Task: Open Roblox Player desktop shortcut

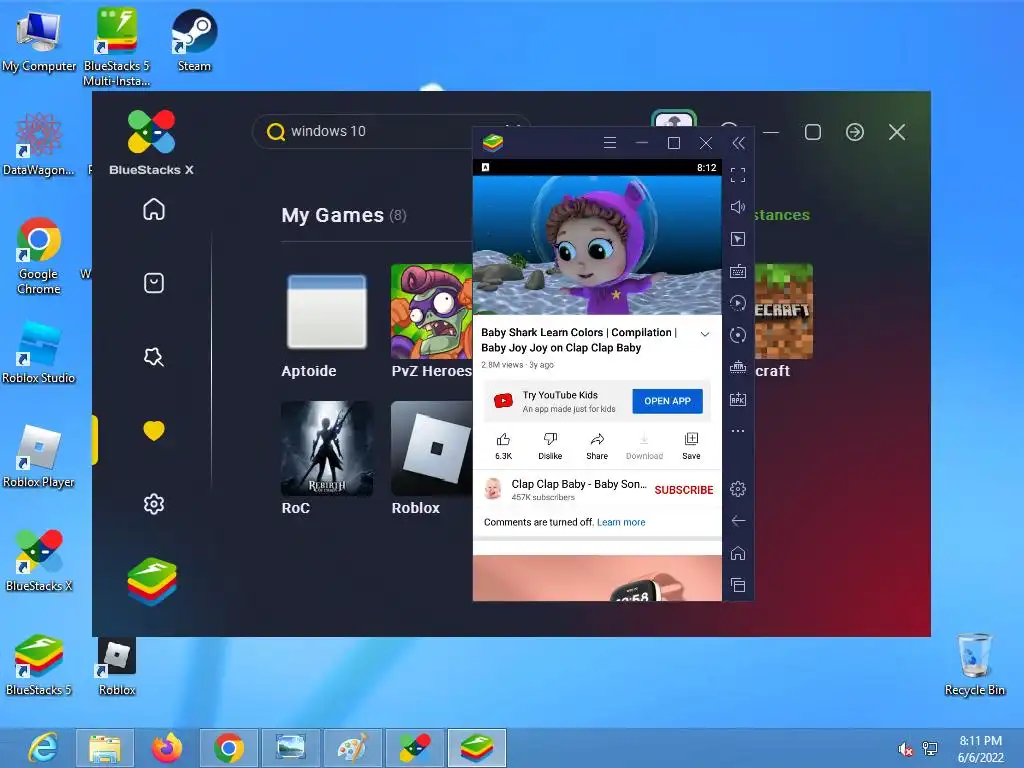Action: pos(39,456)
